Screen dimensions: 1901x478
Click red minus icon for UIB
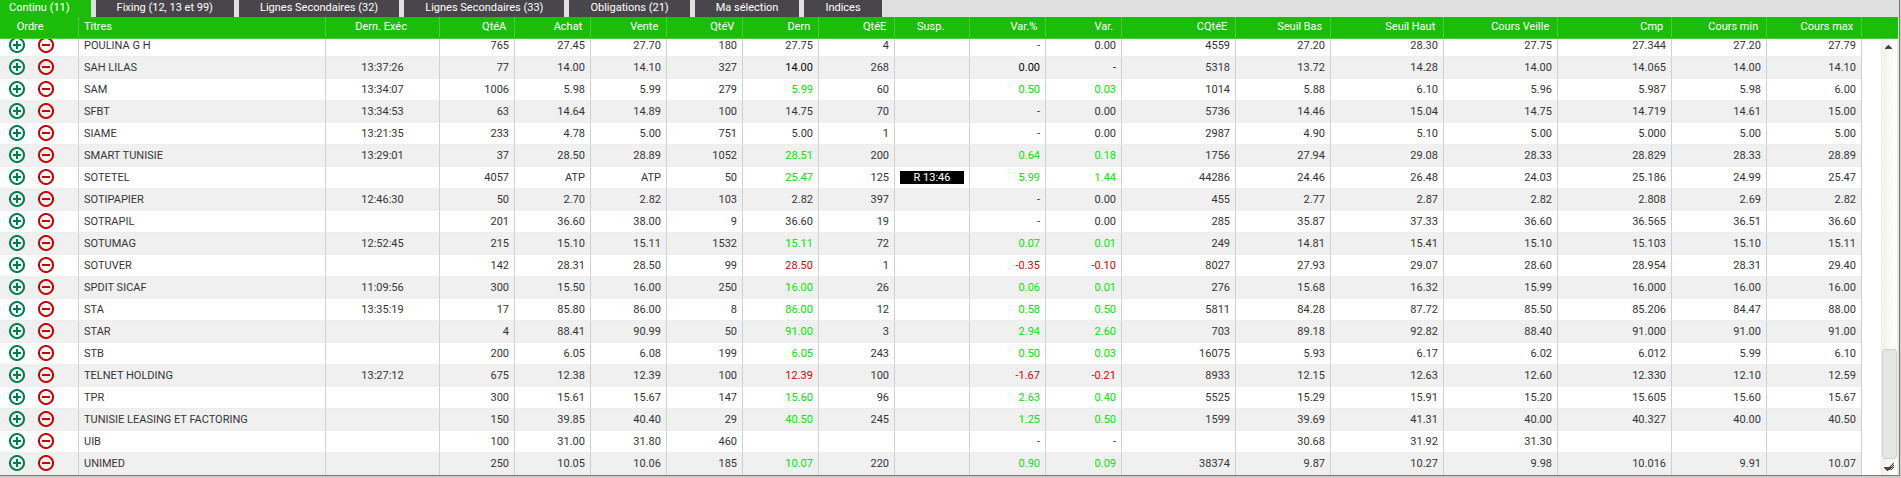point(46,441)
